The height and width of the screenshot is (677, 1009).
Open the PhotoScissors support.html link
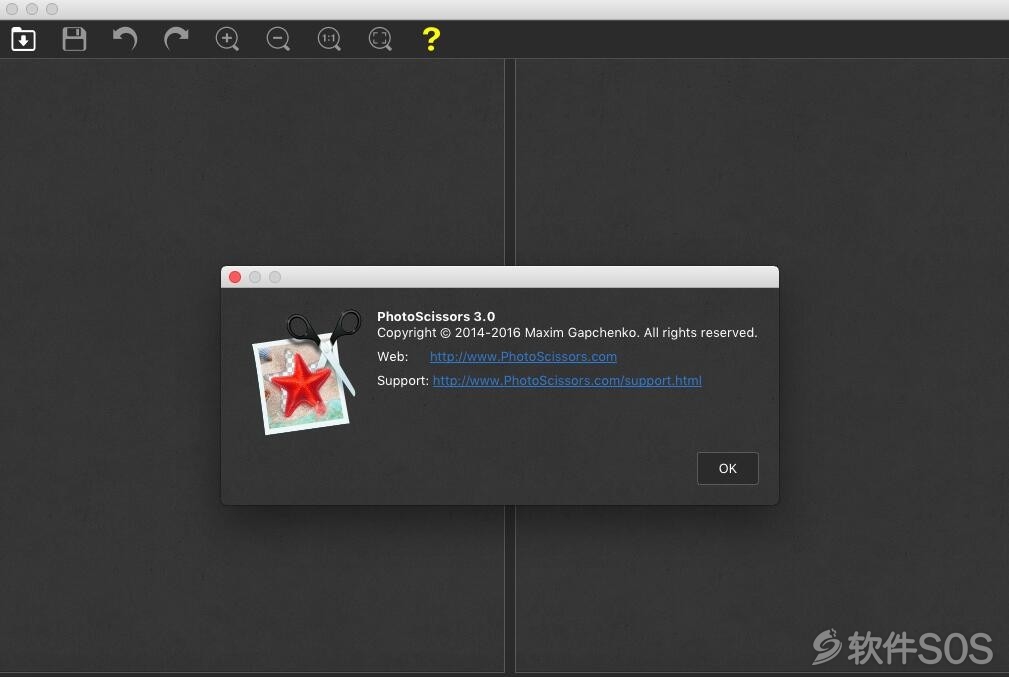[x=567, y=380]
